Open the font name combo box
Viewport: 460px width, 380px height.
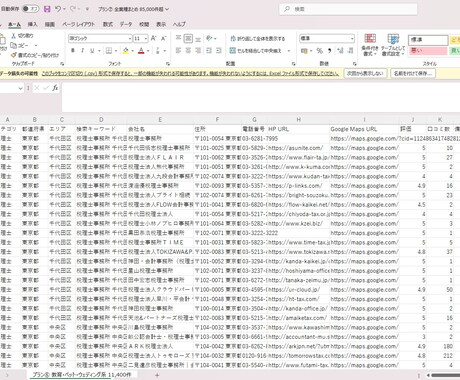(x=100, y=39)
